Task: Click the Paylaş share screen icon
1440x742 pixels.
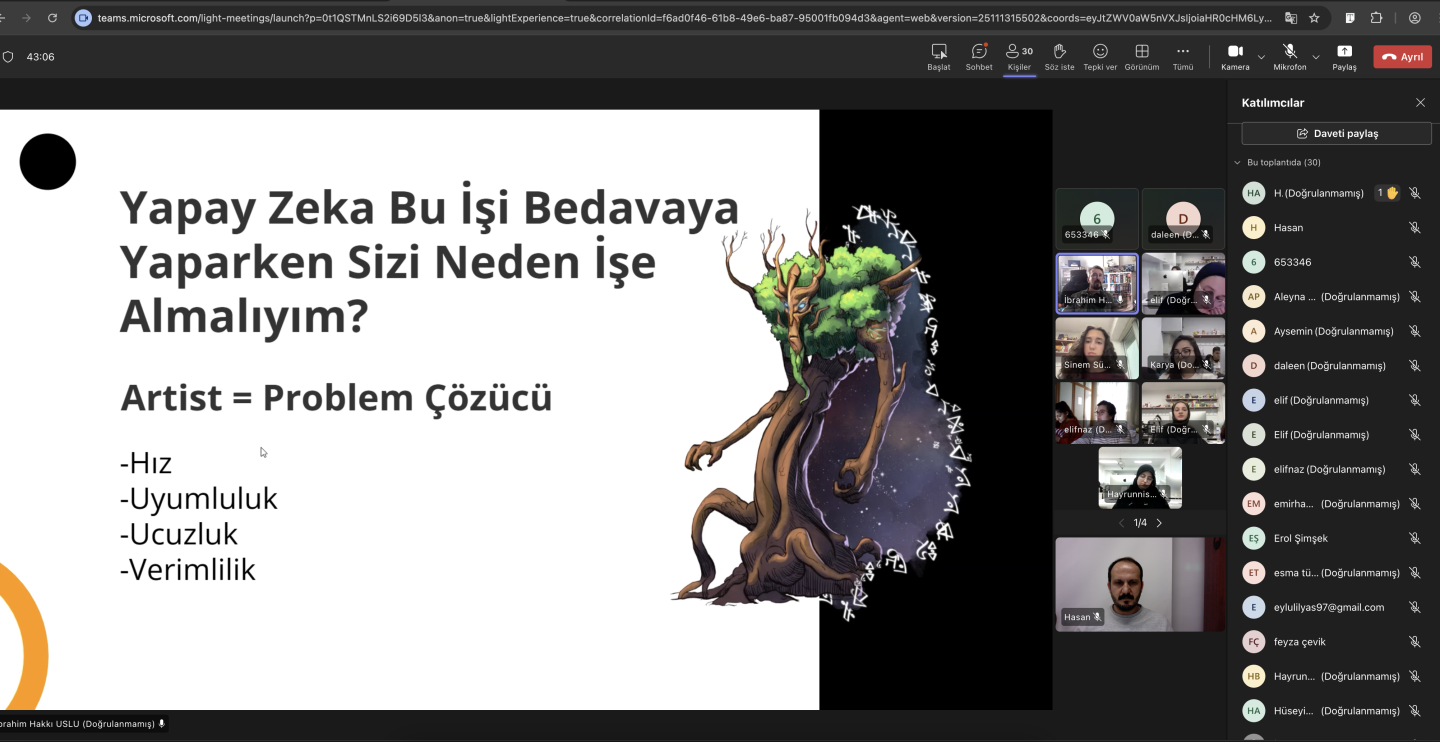Action: pyautogui.click(x=1344, y=56)
